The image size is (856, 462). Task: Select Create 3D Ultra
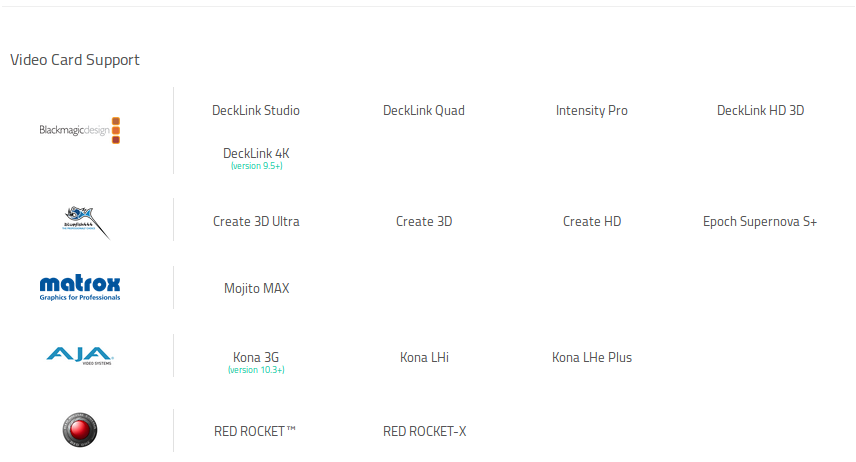tap(256, 221)
